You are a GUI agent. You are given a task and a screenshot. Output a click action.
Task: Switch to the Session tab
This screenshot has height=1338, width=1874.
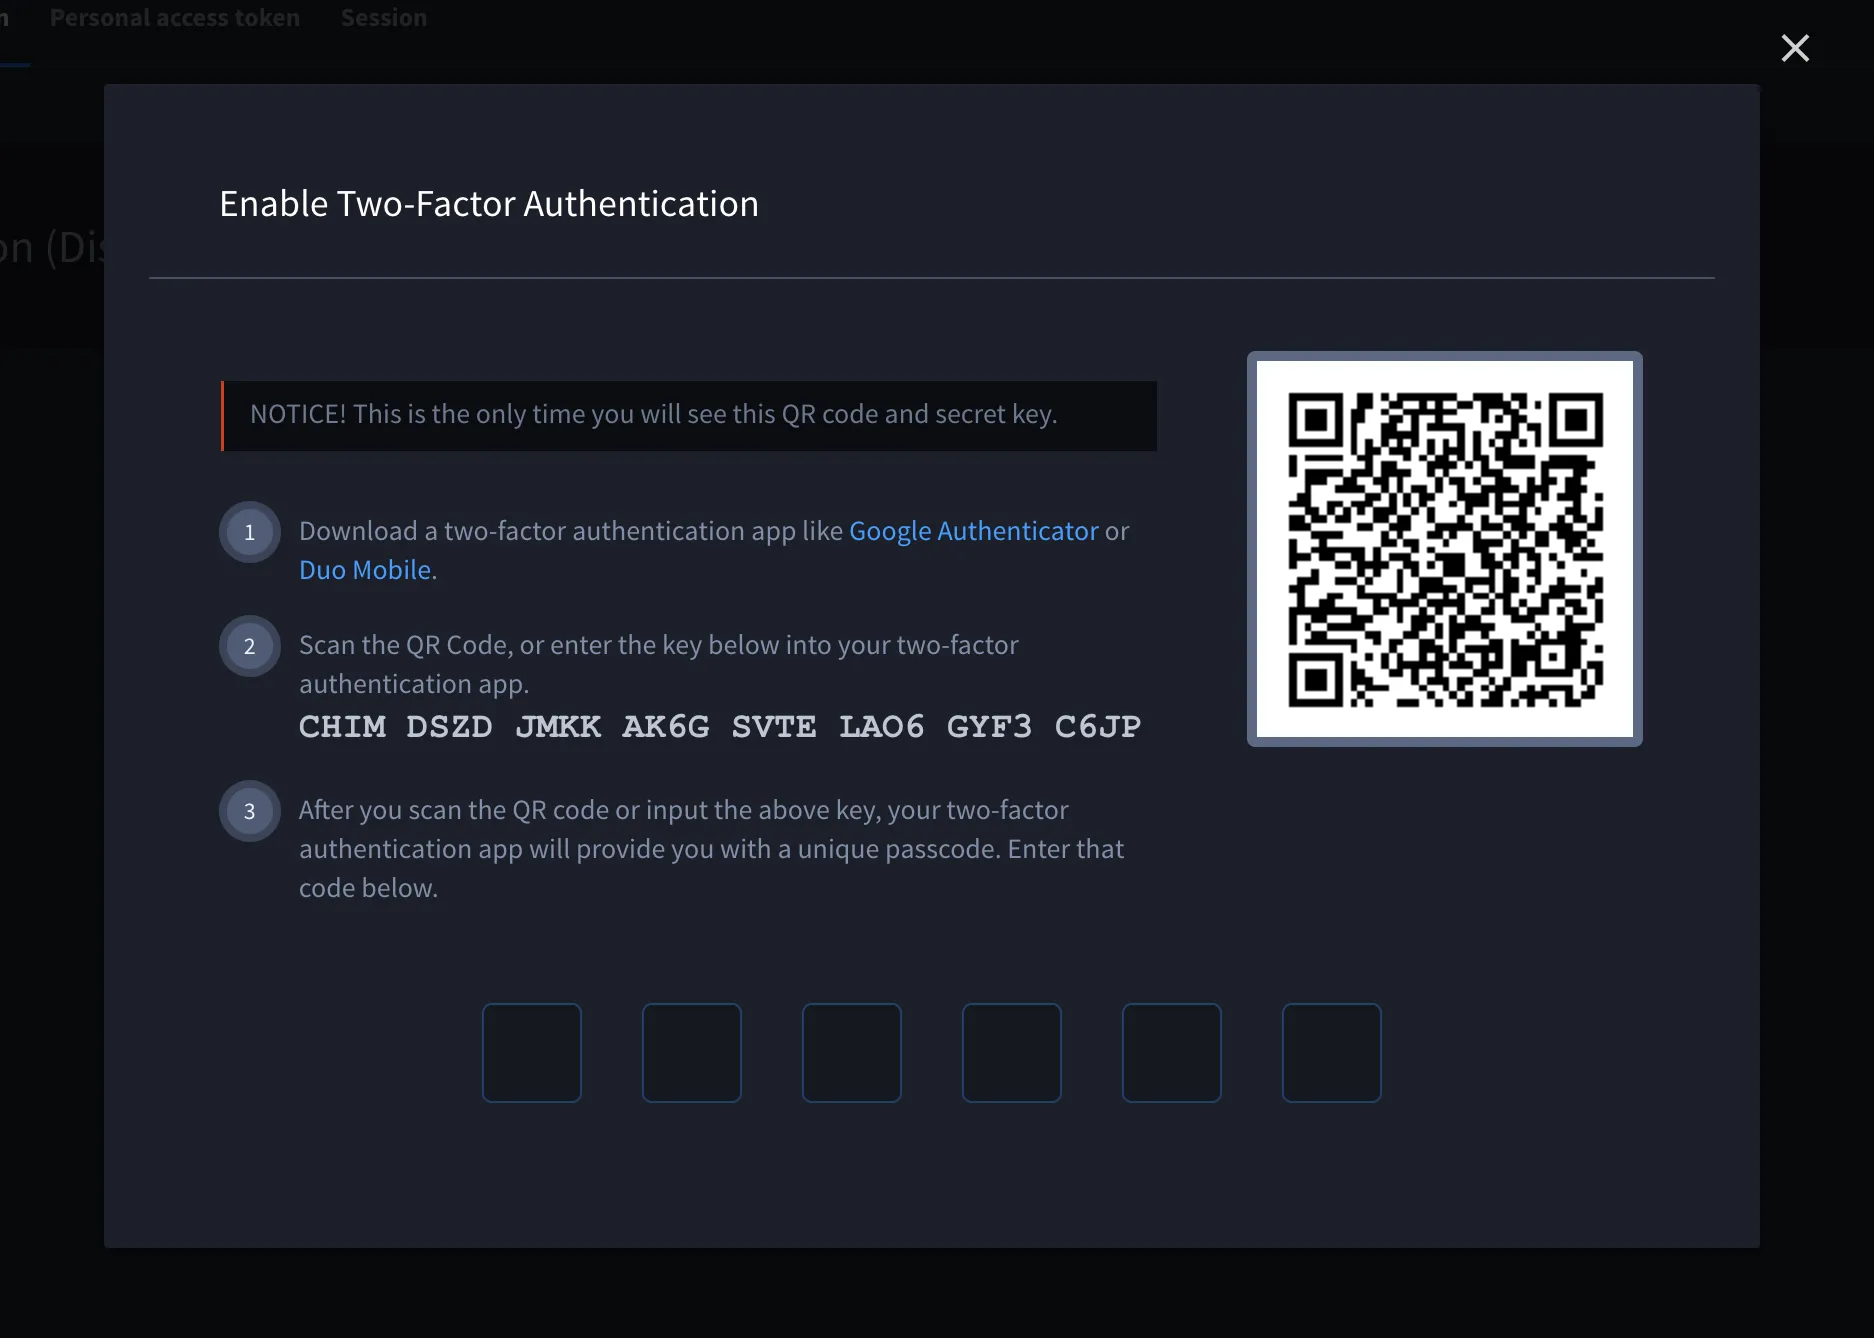click(384, 18)
